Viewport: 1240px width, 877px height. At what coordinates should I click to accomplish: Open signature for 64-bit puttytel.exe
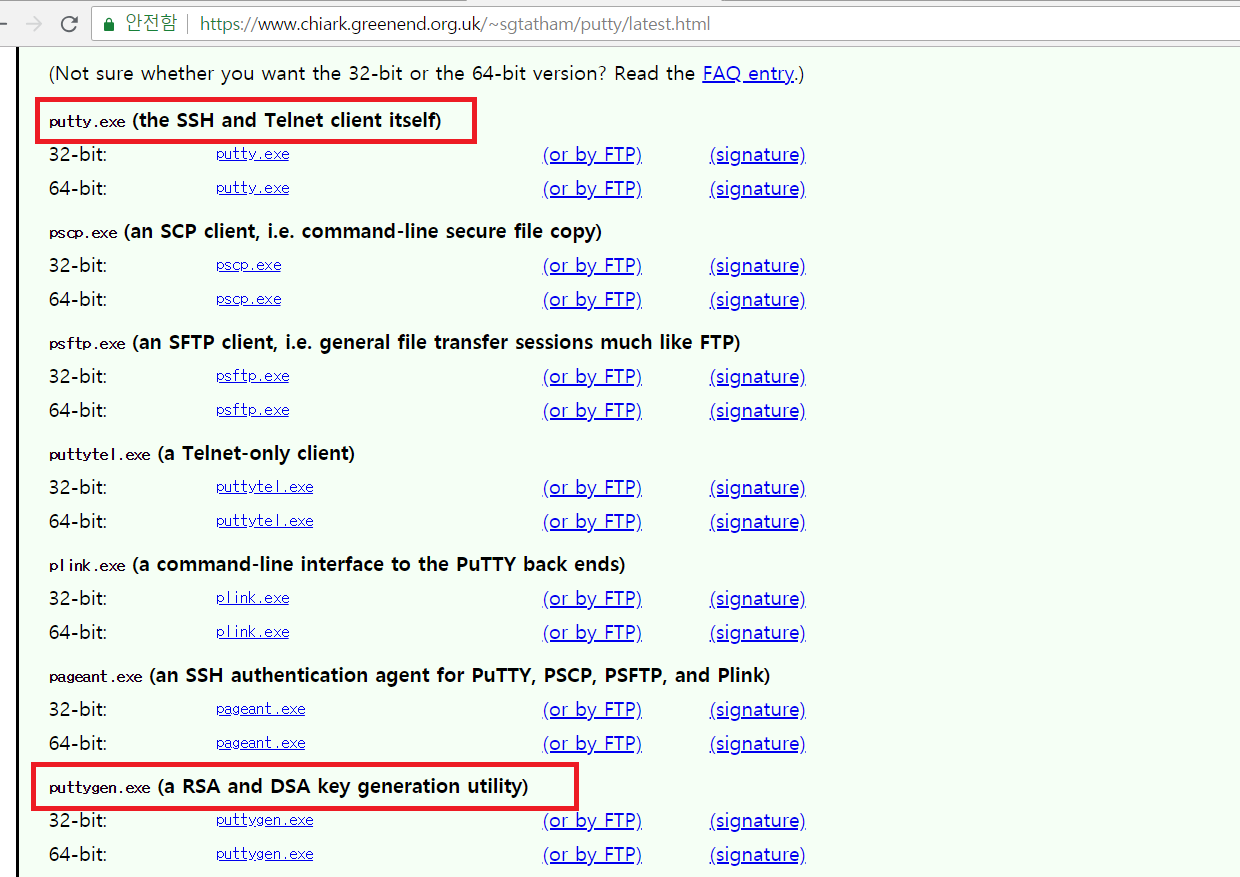(757, 522)
